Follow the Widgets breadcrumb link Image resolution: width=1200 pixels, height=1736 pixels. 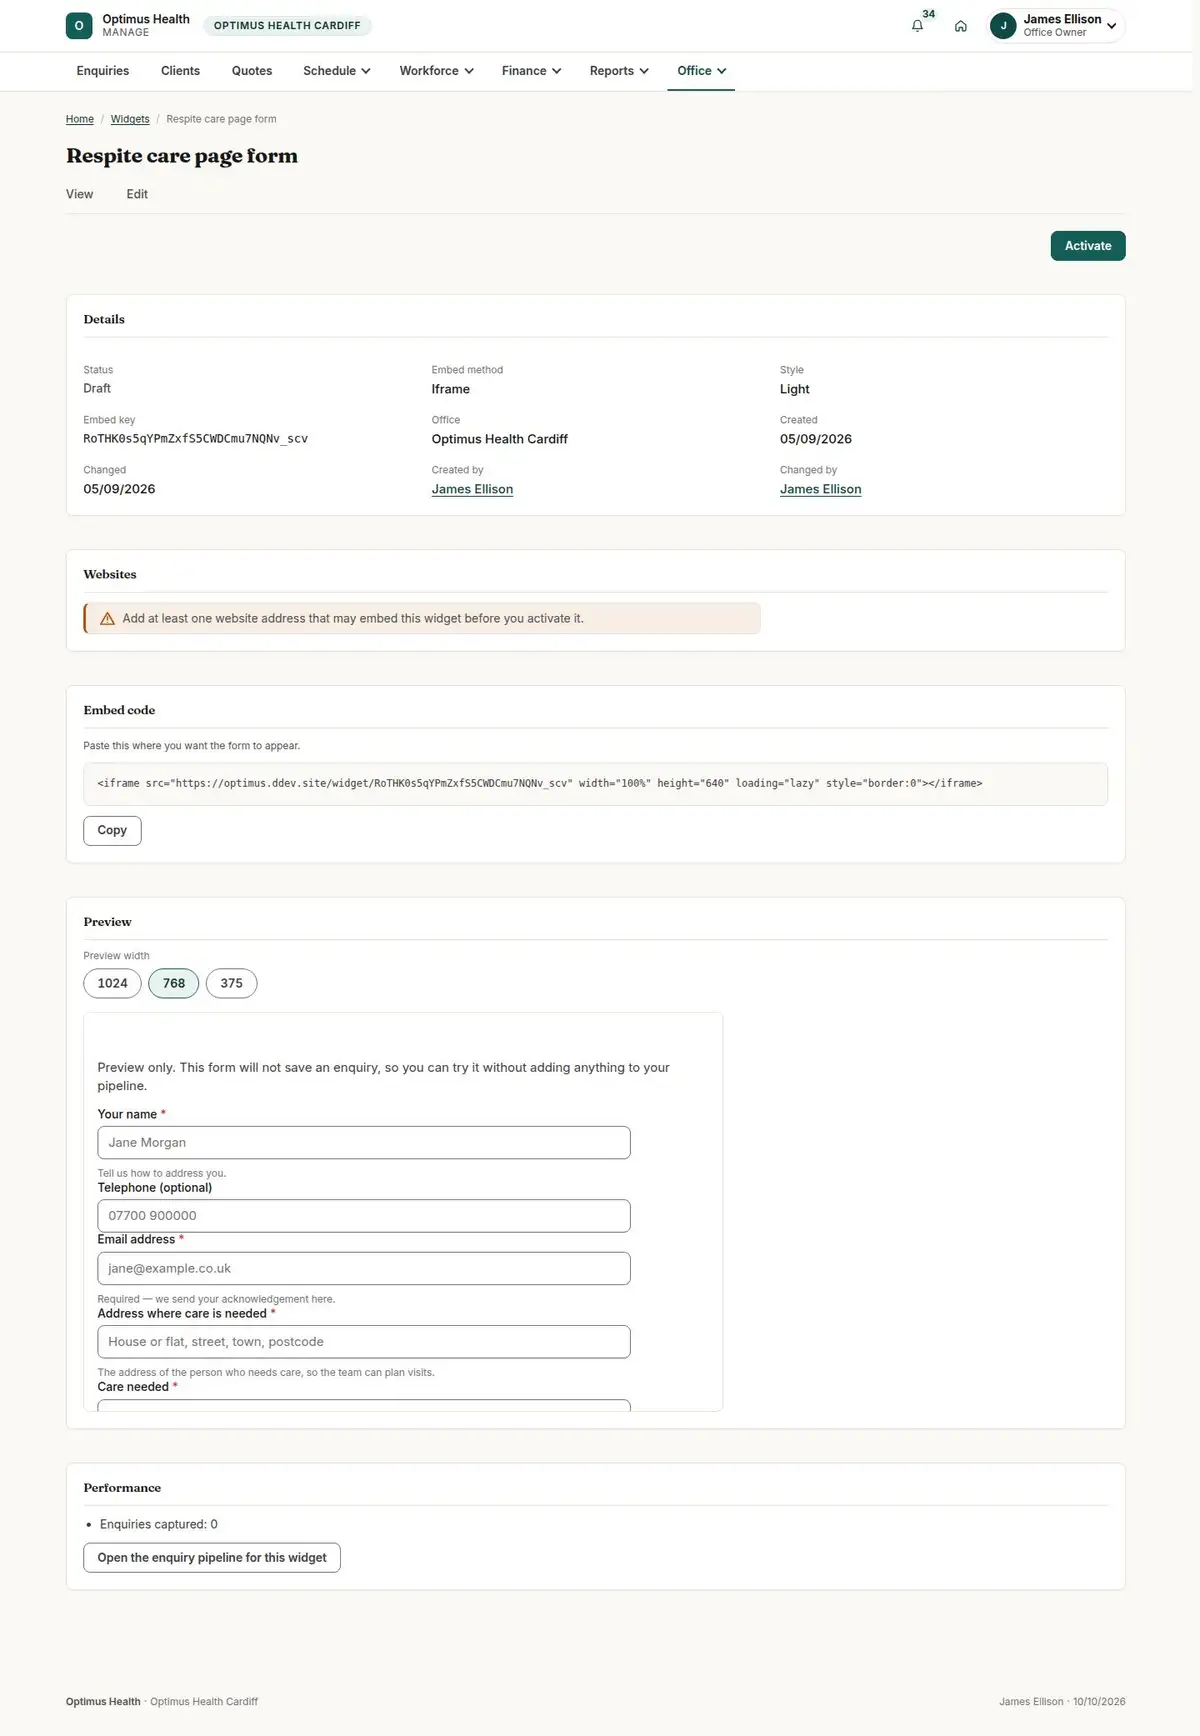click(130, 119)
